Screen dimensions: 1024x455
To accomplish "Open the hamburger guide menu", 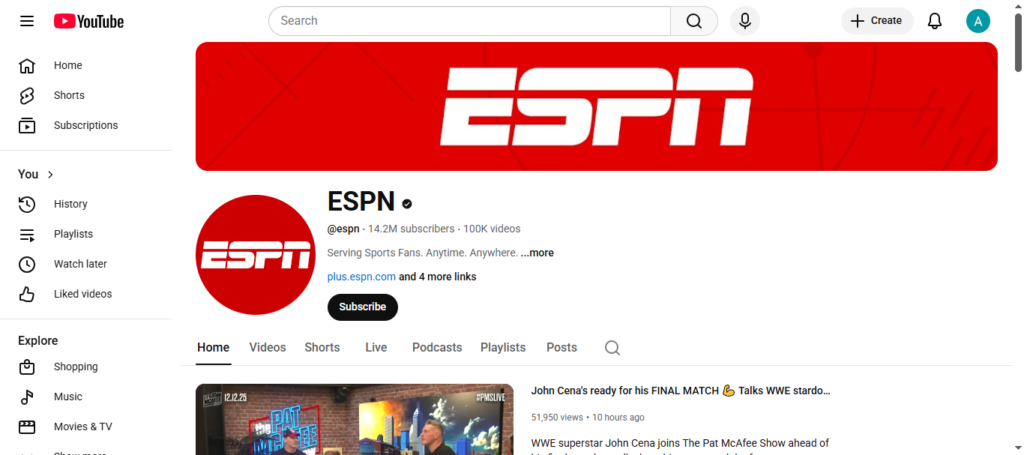I will pos(27,21).
